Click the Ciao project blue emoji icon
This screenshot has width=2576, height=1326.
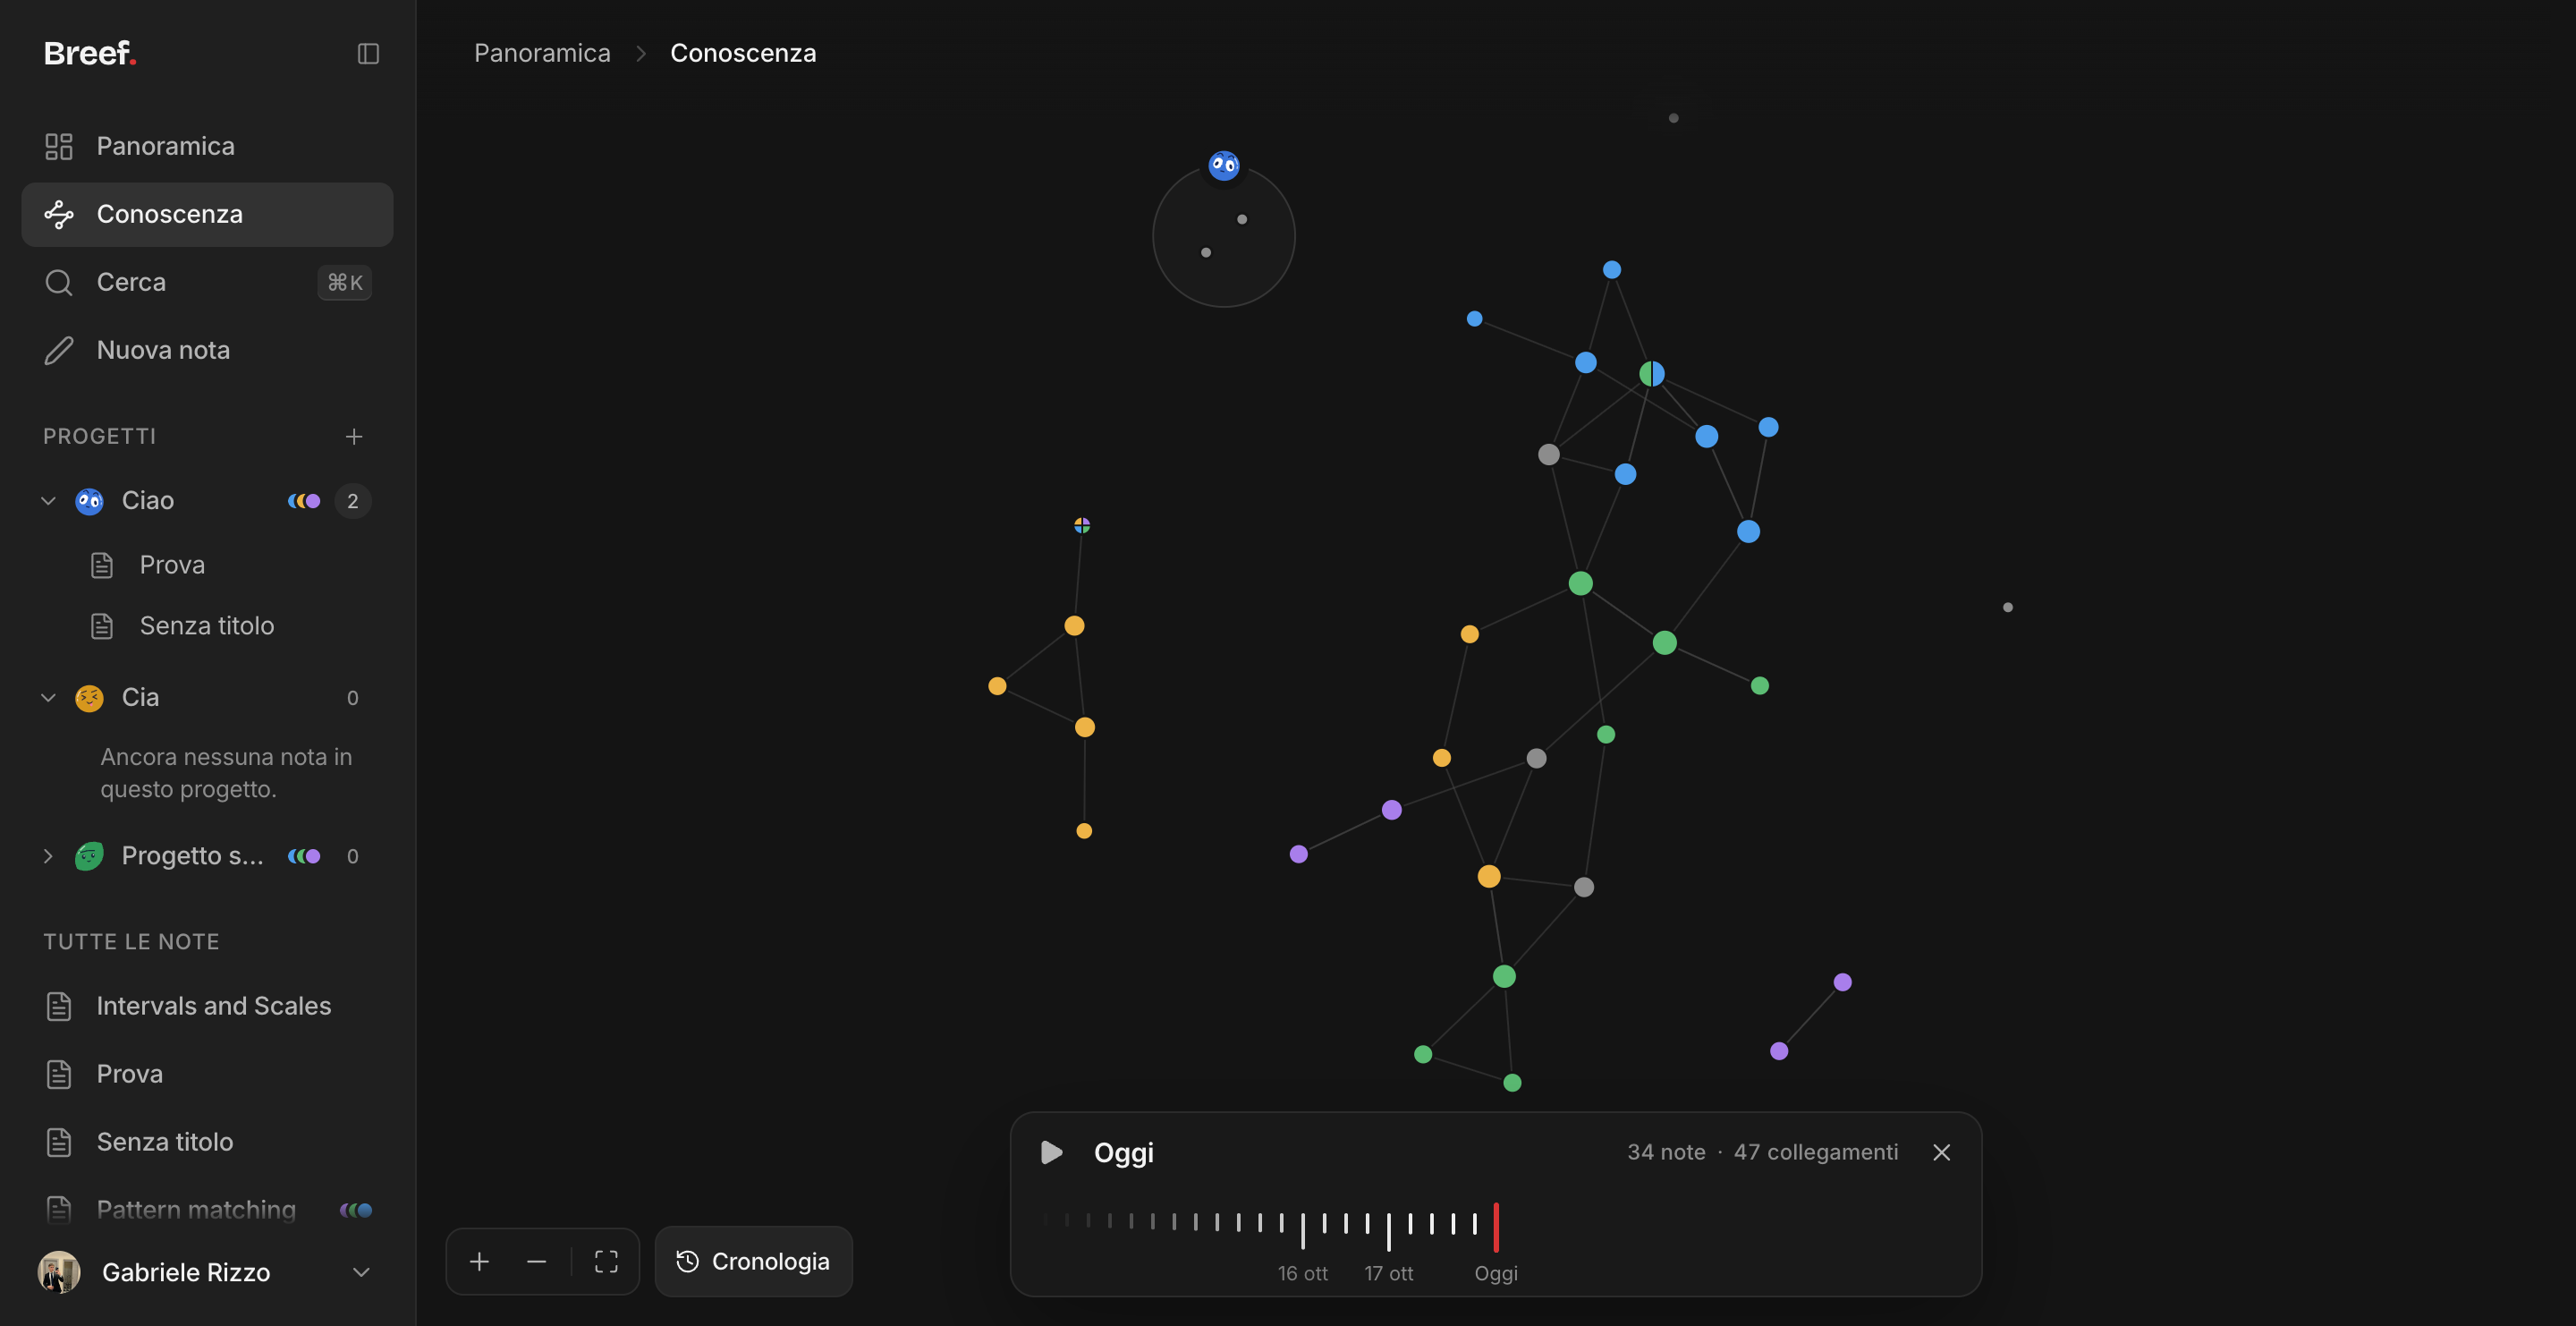pos(89,500)
